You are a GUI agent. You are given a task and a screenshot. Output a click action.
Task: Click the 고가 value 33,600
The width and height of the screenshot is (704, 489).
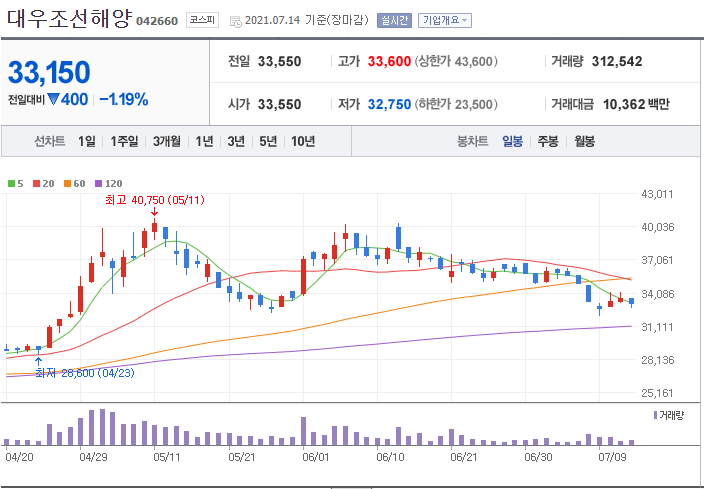click(x=389, y=62)
